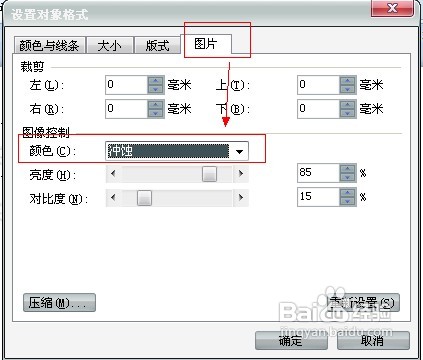423x360 pixels.
Task: Click the 亮度 percentage field showing 85
Action: pos(319,173)
